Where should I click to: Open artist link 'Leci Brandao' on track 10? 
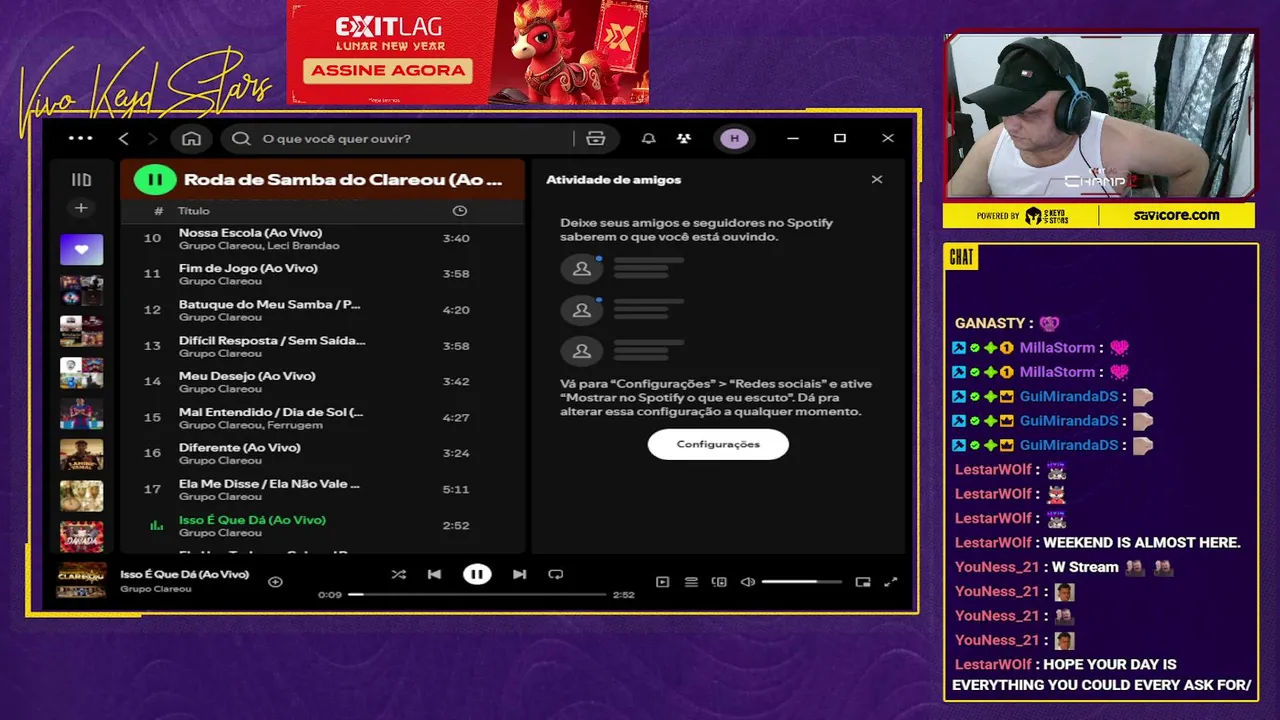point(303,246)
